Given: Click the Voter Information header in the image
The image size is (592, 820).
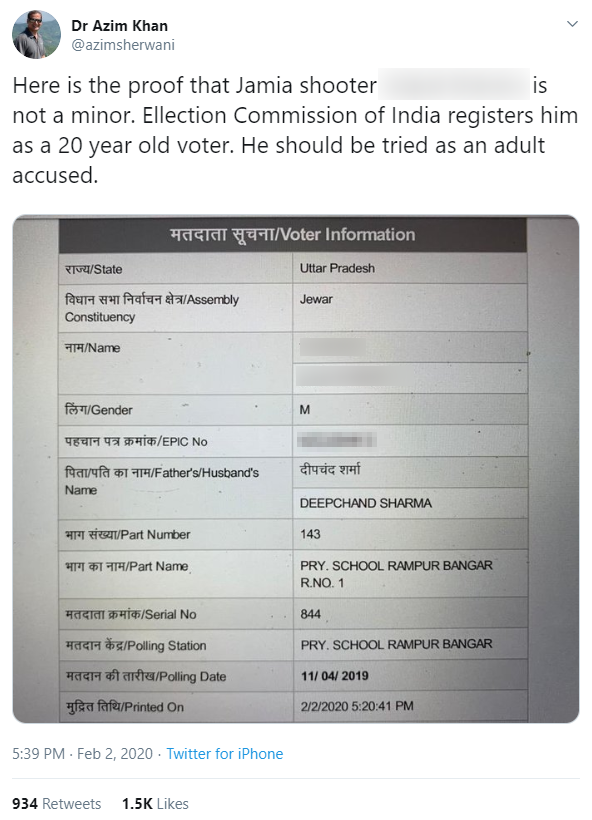Looking at the screenshot, I should coord(292,235).
